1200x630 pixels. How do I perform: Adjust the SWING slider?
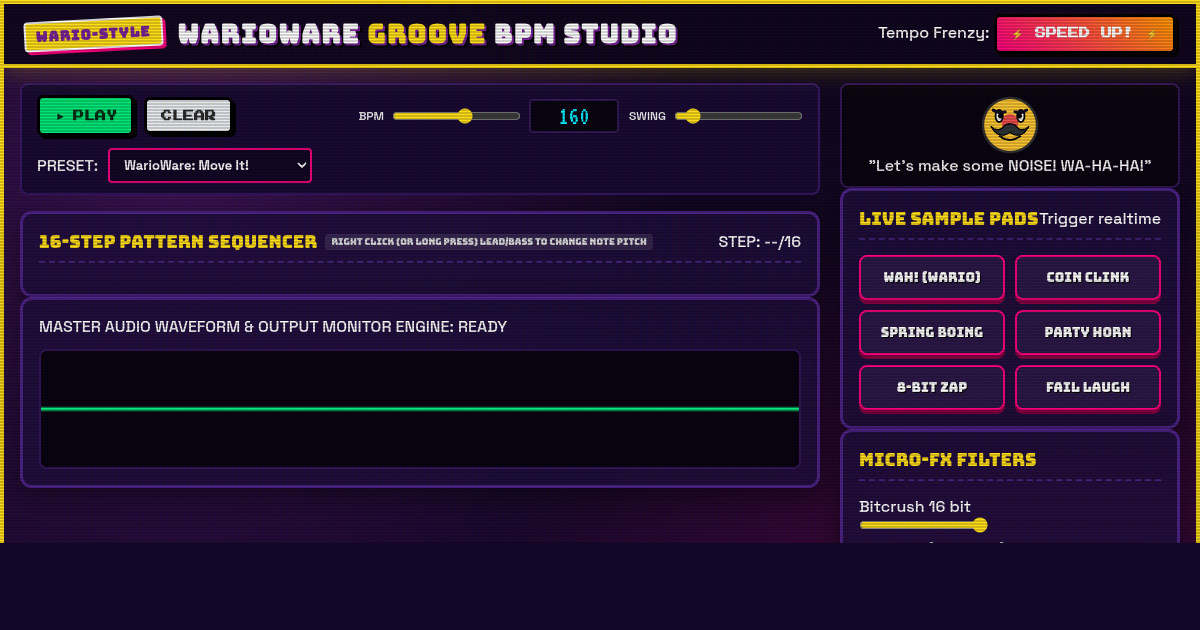(738, 116)
